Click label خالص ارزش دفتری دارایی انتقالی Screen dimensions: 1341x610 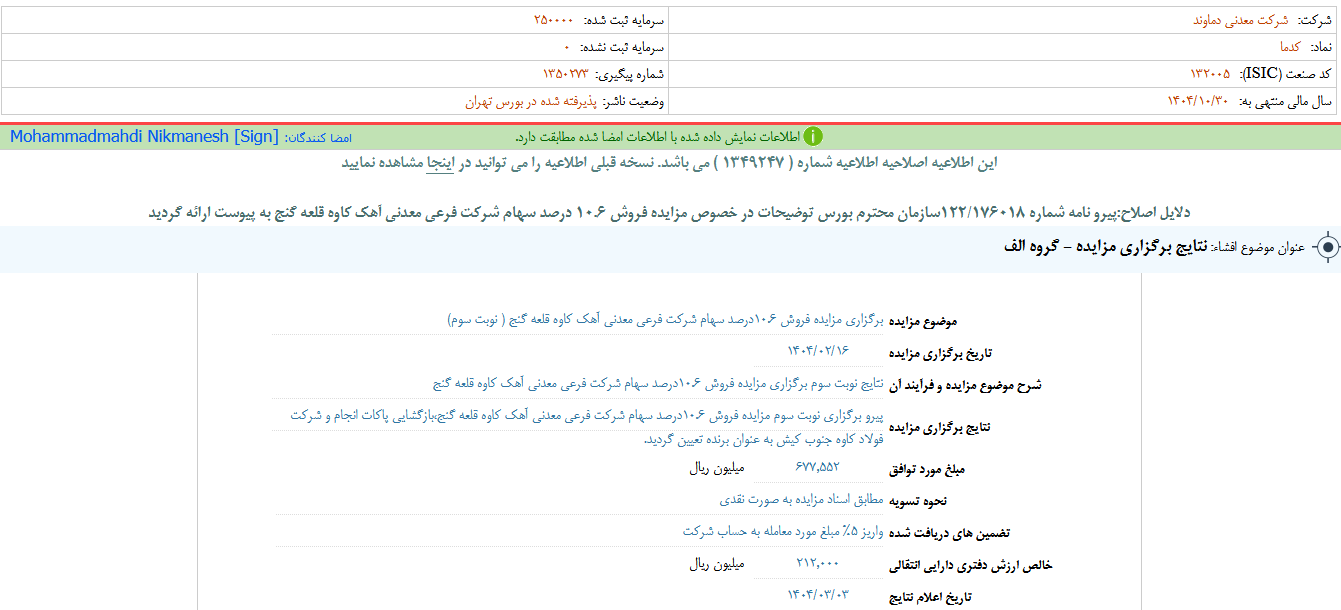click(x=971, y=565)
